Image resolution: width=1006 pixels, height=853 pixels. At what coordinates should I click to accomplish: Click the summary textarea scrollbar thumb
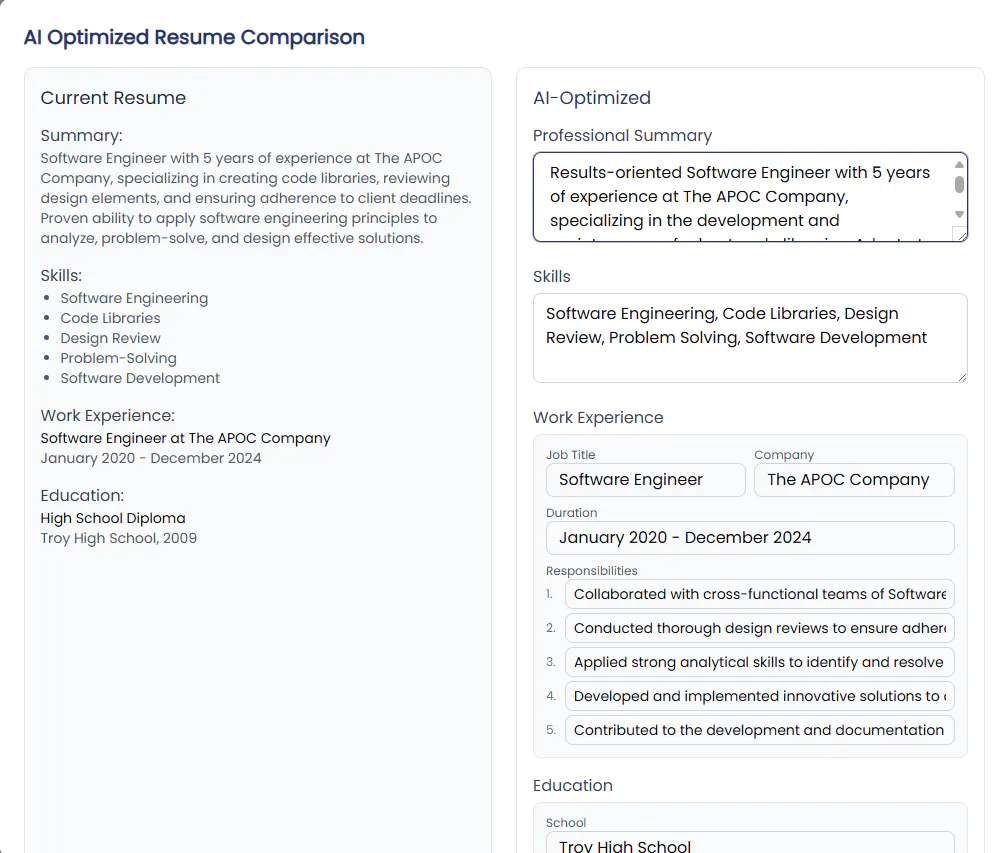click(x=959, y=184)
